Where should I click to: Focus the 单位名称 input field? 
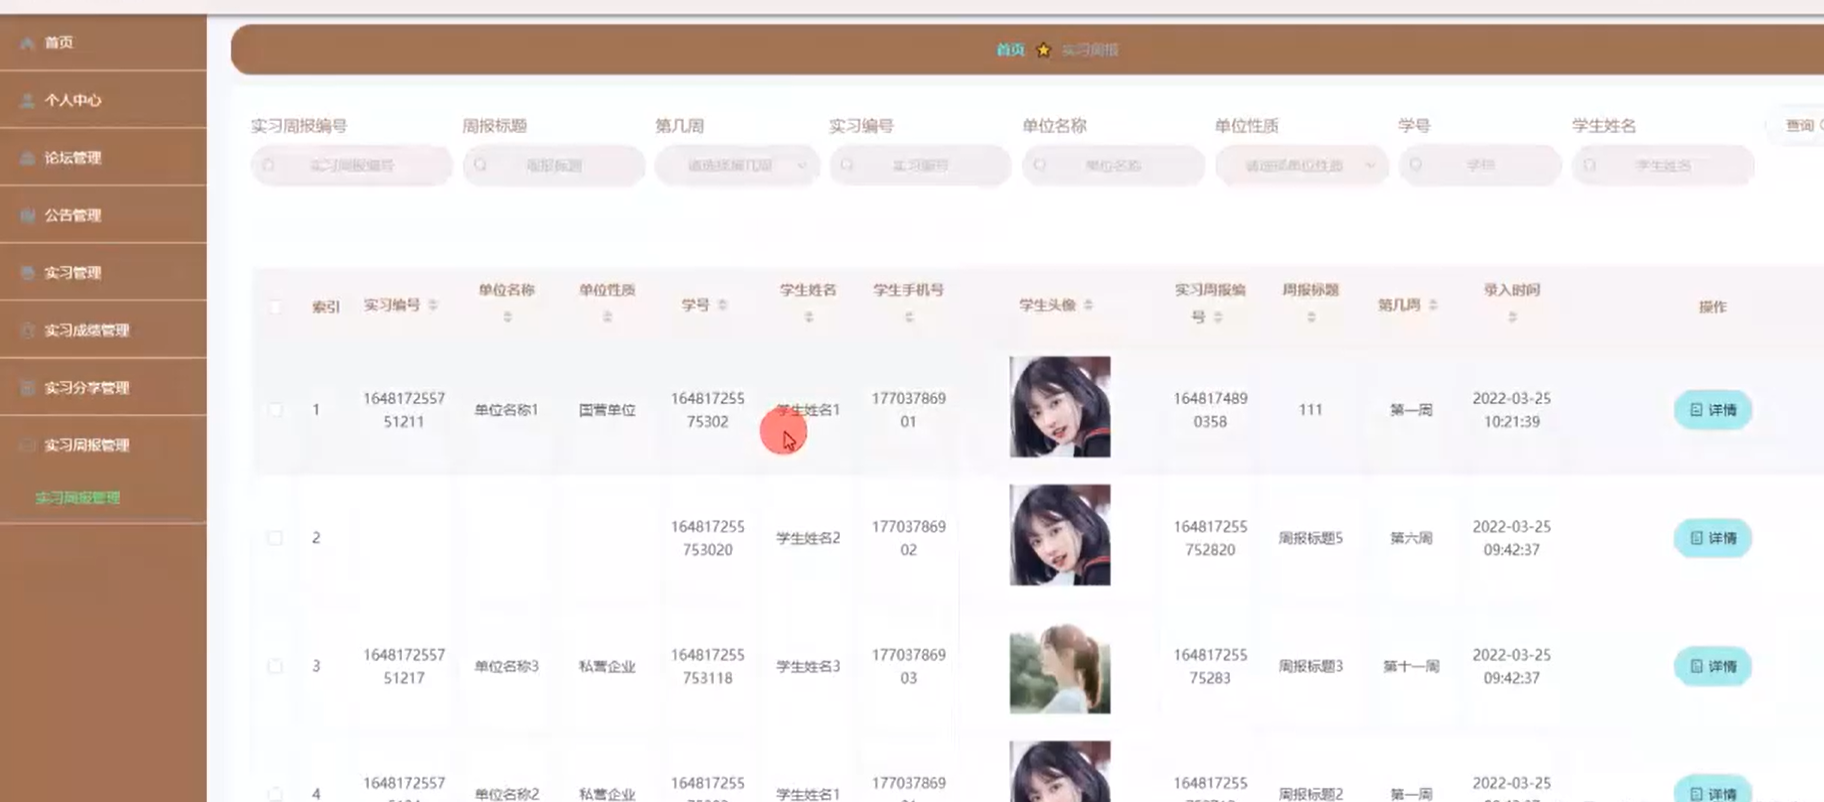1113,165
